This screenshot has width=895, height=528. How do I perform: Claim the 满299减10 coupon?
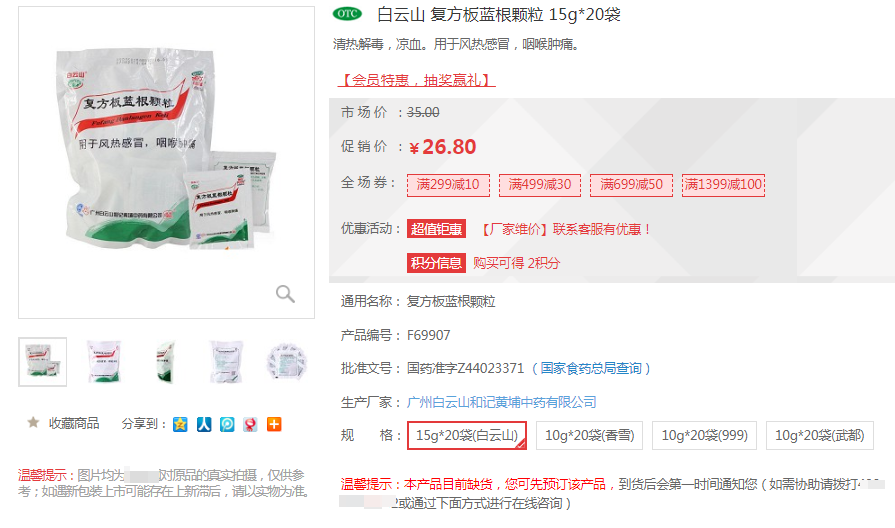click(x=448, y=185)
